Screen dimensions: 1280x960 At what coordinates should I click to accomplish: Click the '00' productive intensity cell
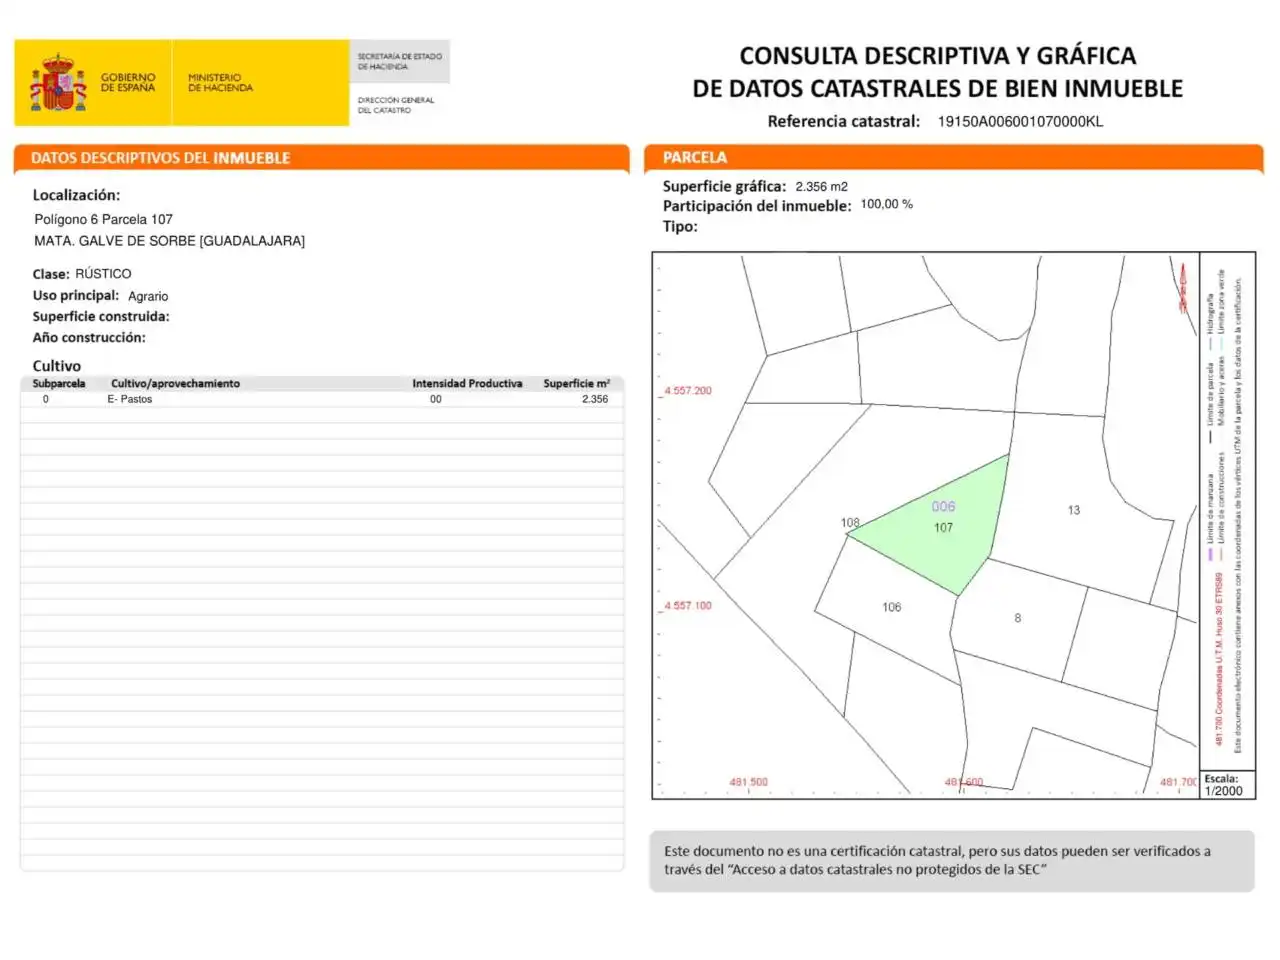[x=436, y=399]
